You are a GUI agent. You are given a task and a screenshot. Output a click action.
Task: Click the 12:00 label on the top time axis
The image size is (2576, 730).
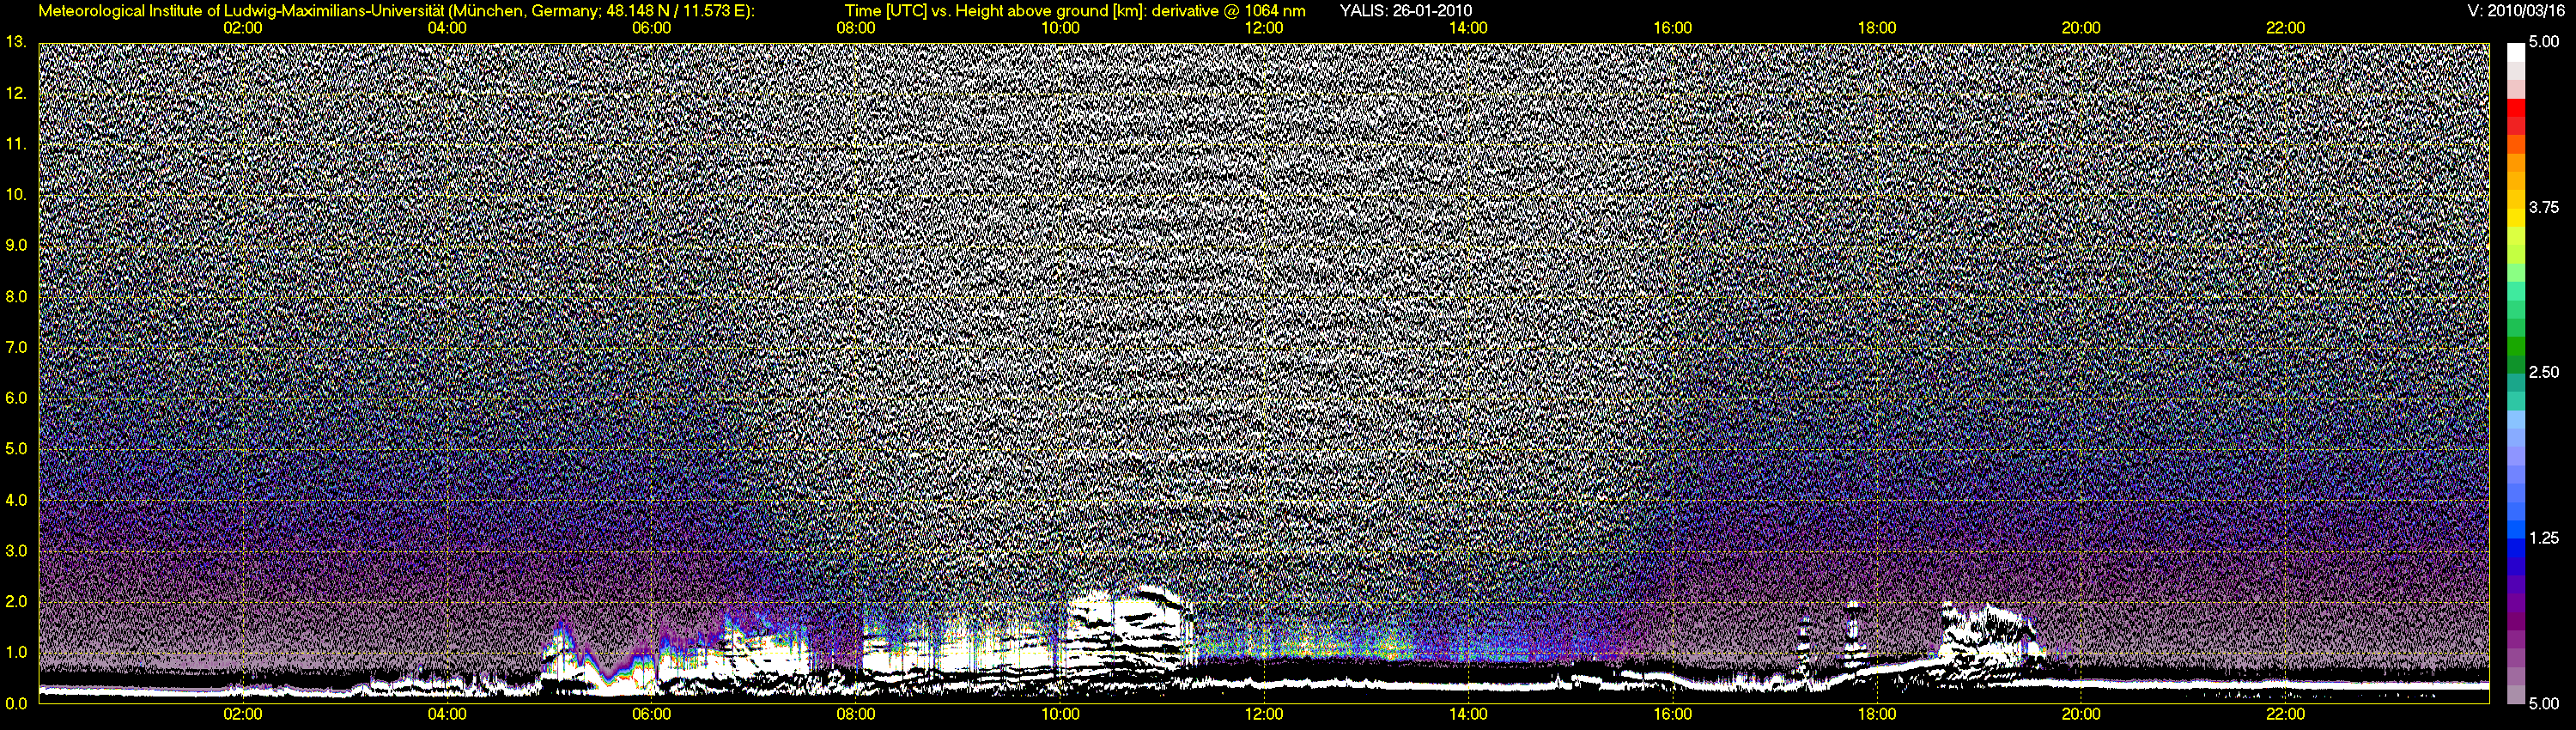(x=1264, y=28)
